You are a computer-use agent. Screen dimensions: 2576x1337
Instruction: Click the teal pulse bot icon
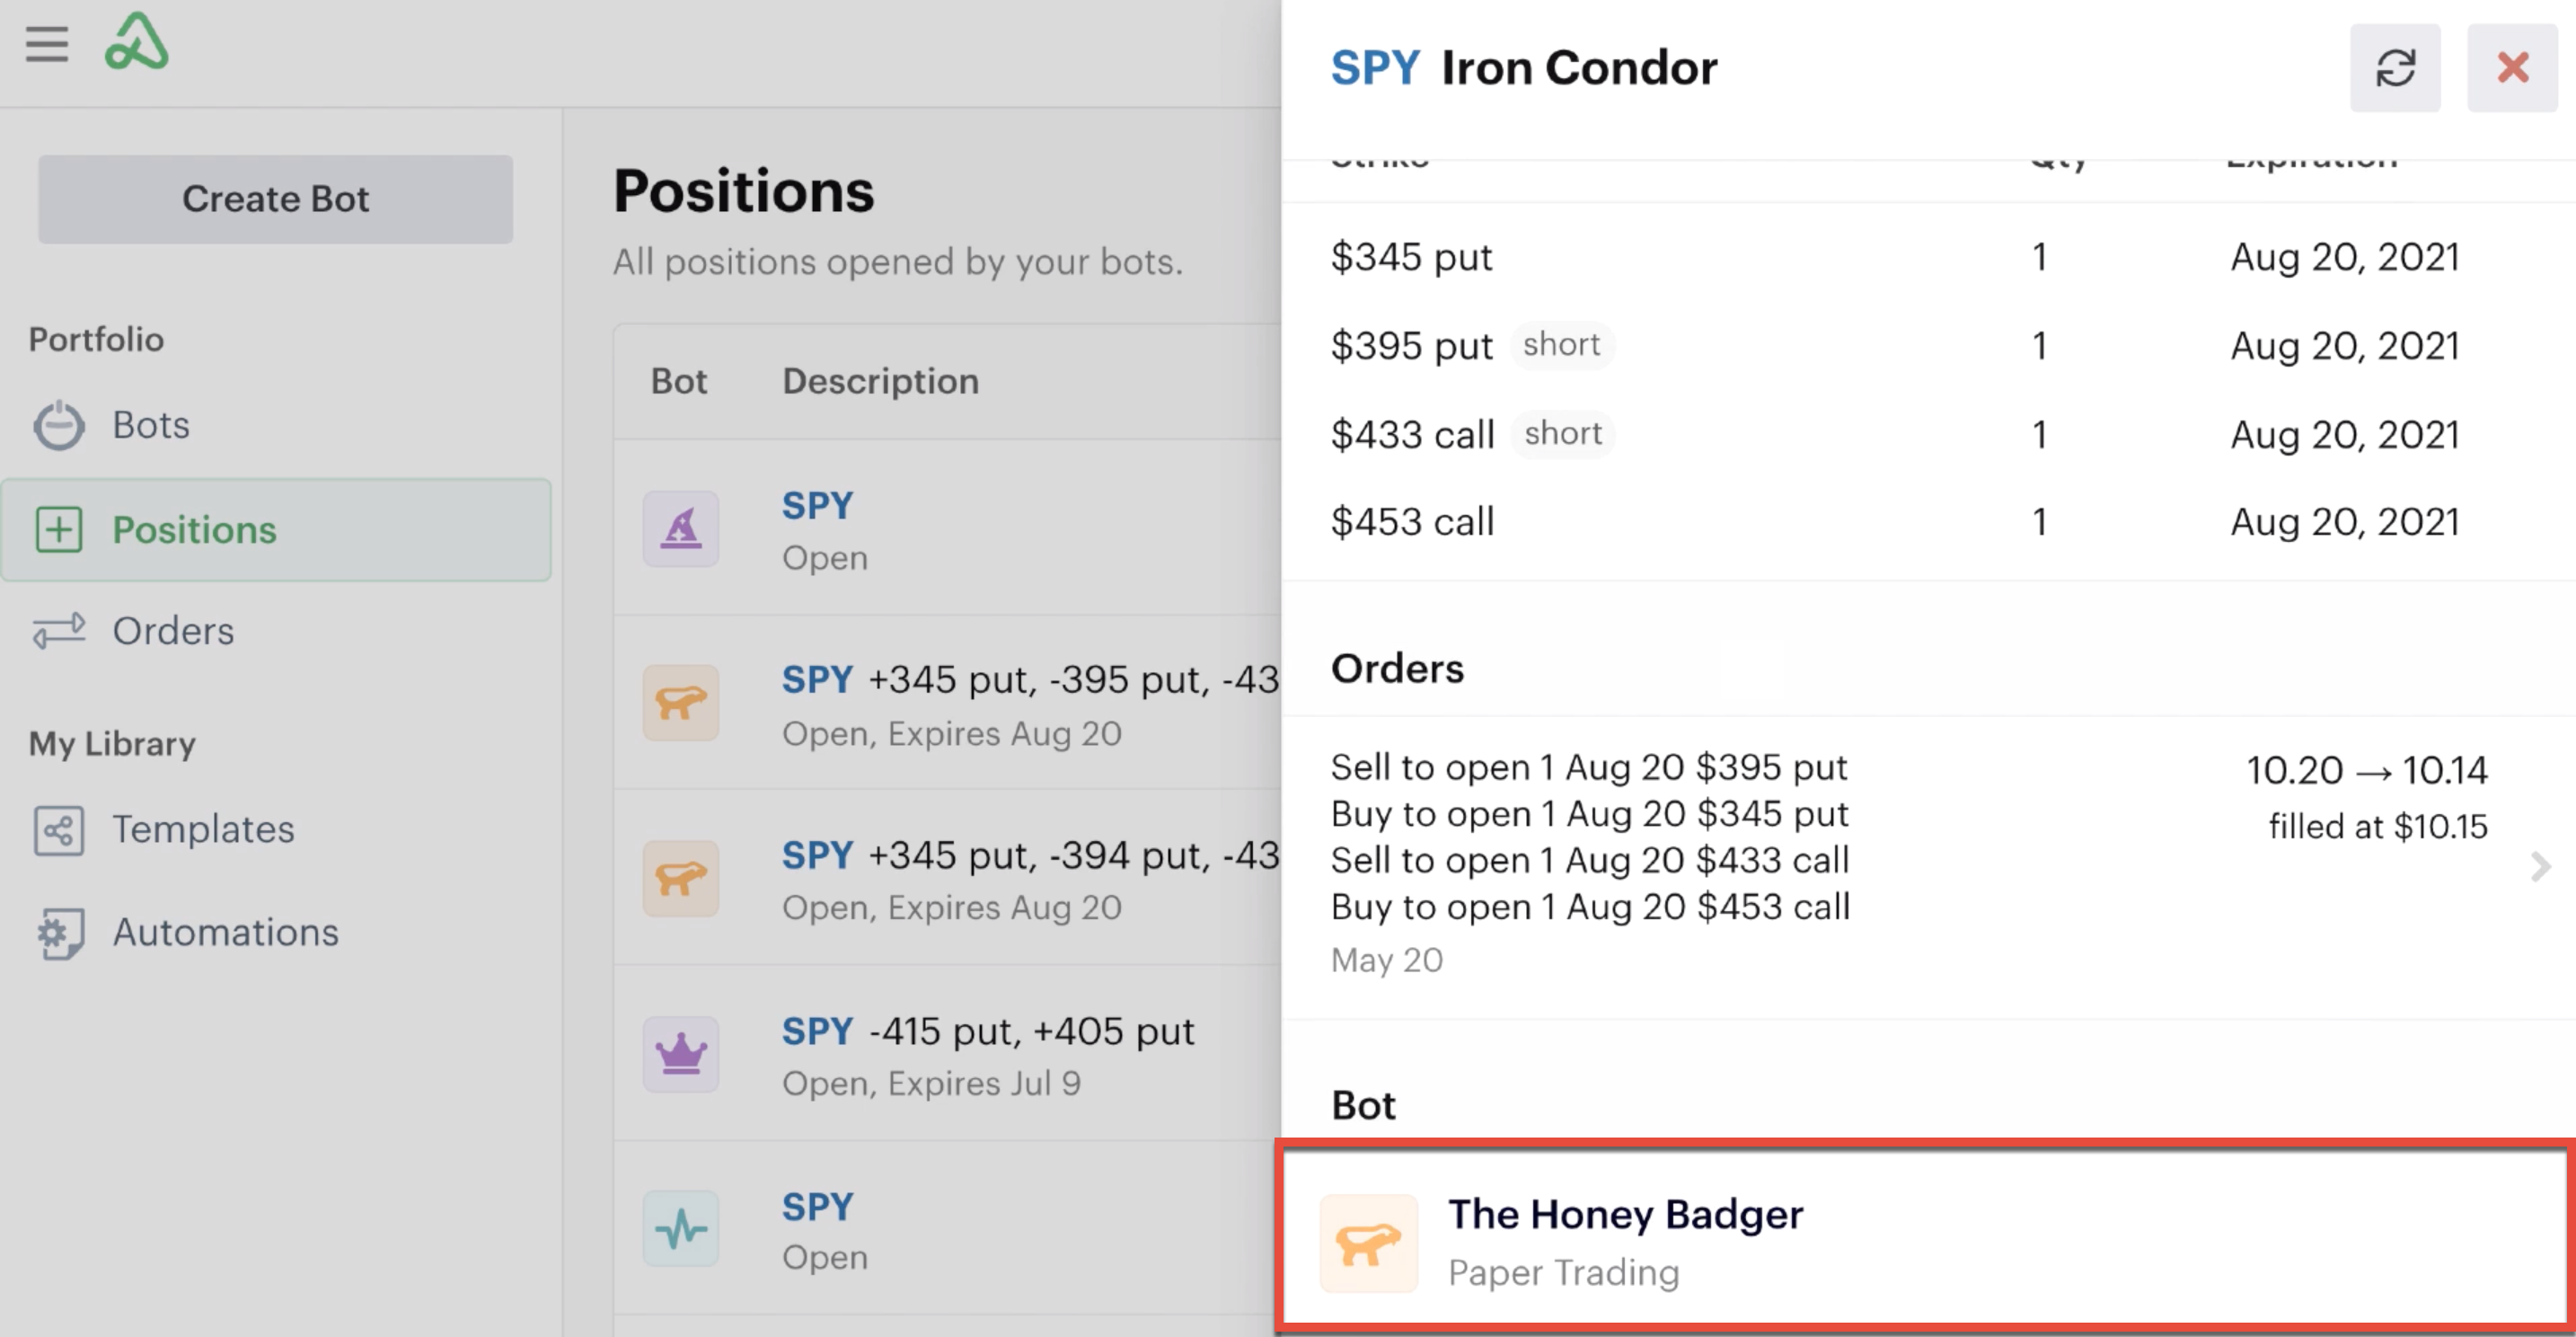coord(681,1229)
